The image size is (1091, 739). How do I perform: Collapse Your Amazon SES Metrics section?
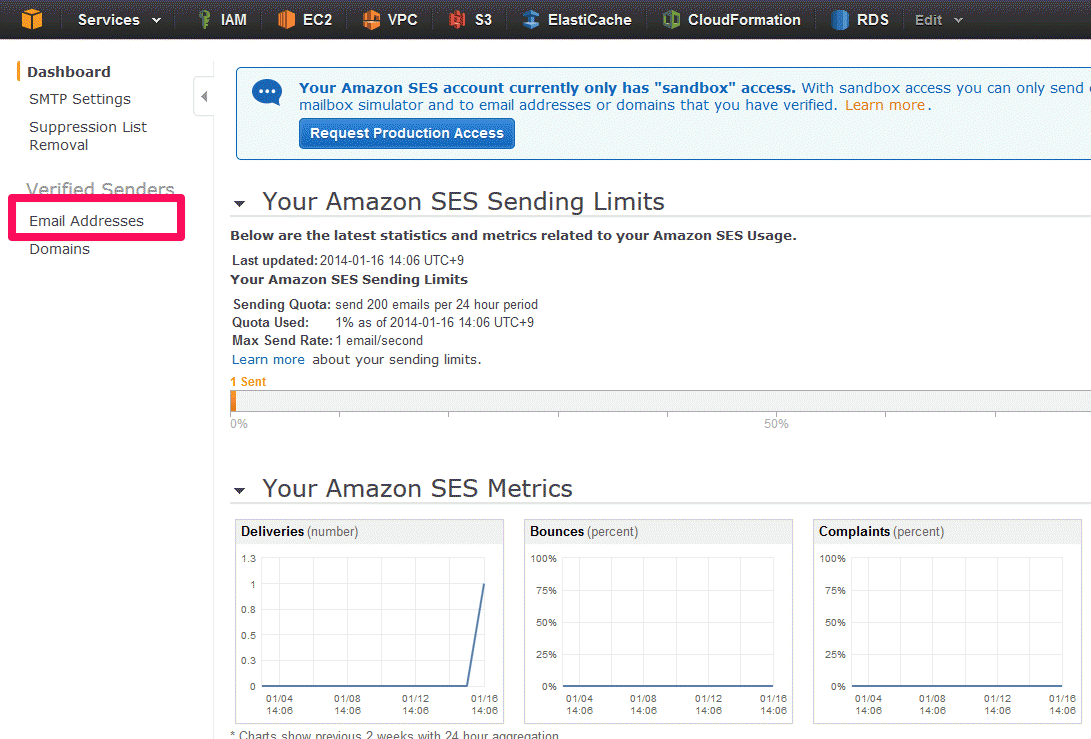pyautogui.click(x=239, y=491)
